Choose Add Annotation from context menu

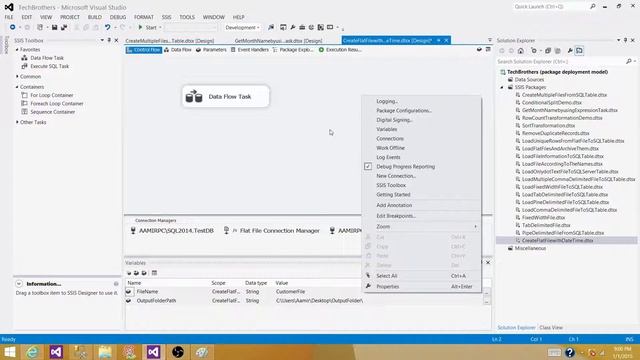click(394, 205)
